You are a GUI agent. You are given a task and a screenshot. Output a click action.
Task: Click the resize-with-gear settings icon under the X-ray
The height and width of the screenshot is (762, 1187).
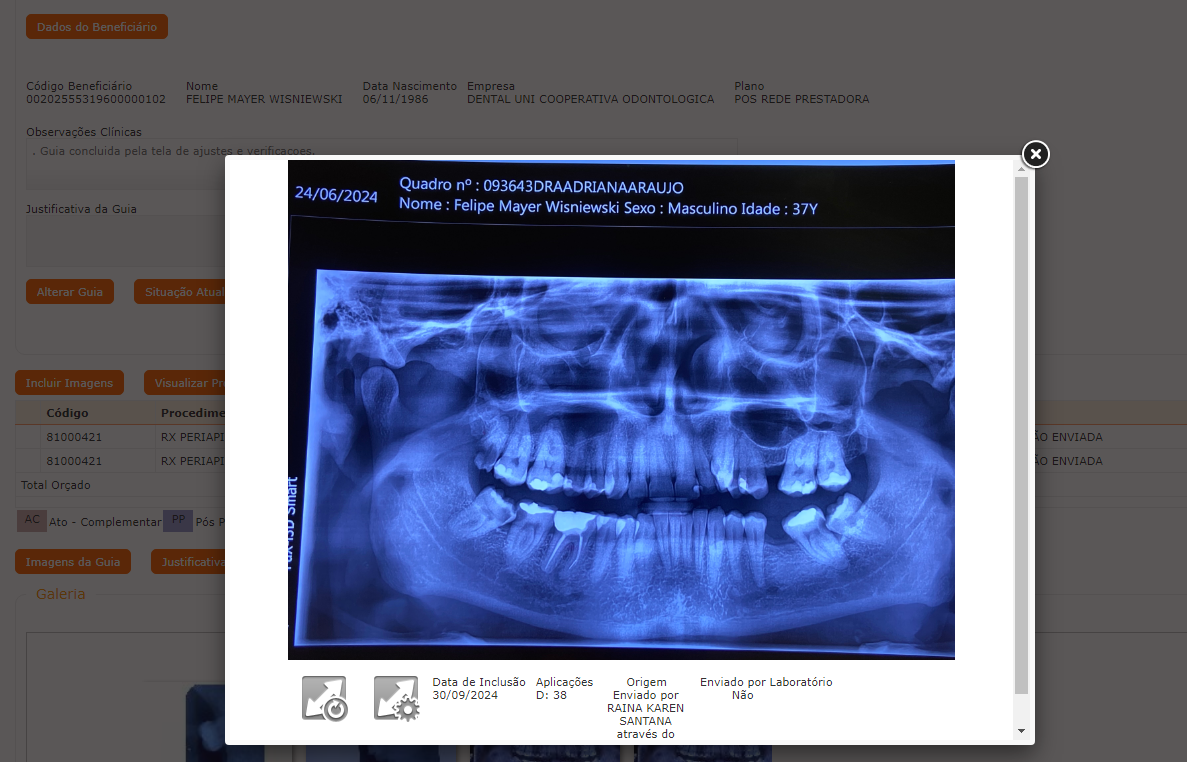(397, 698)
